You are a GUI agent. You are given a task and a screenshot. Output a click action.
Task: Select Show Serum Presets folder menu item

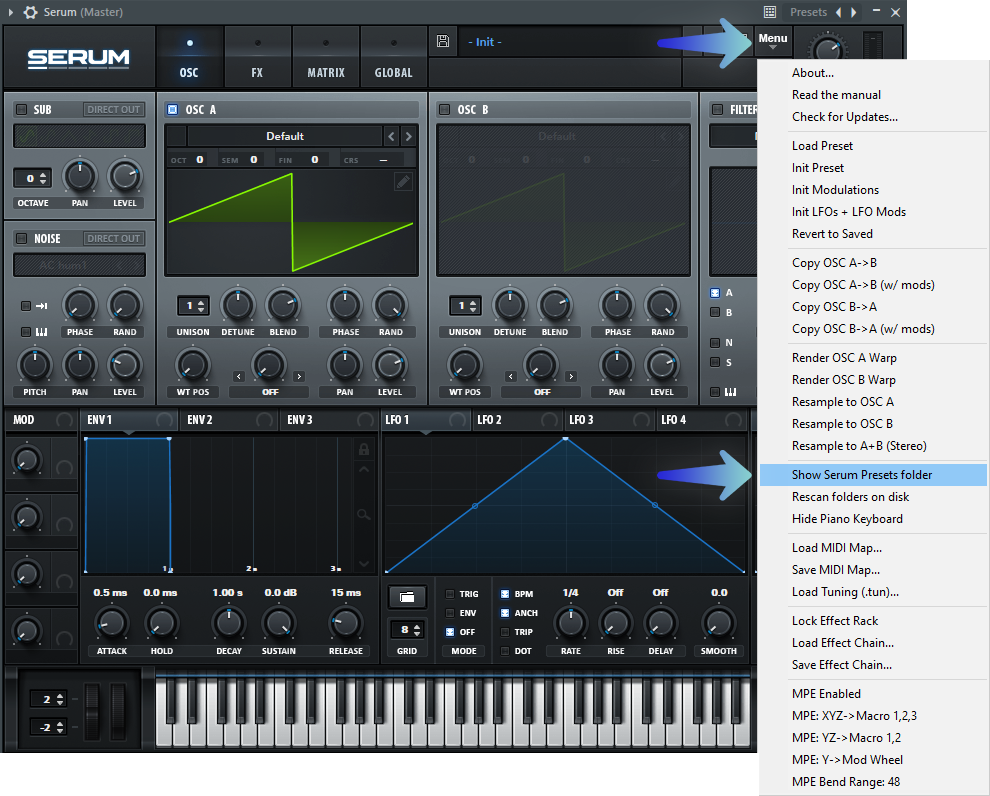click(x=873, y=475)
